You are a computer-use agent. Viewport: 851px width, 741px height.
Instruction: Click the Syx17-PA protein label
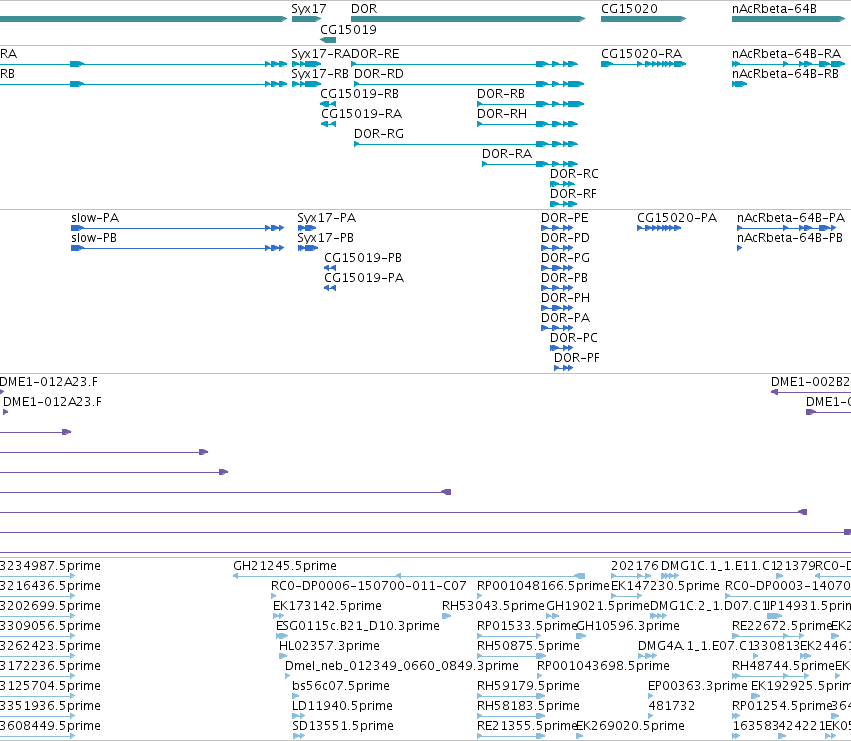(x=327, y=218)
